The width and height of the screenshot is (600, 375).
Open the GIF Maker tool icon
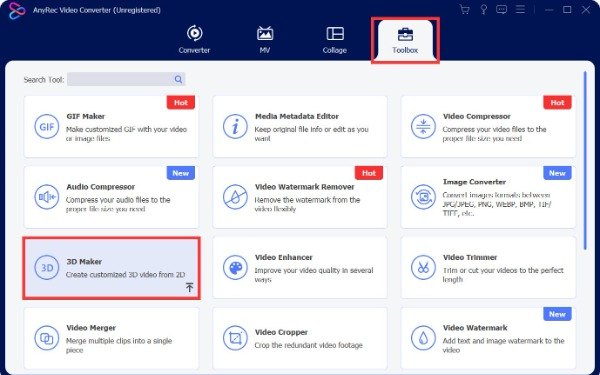pos(47,127)
